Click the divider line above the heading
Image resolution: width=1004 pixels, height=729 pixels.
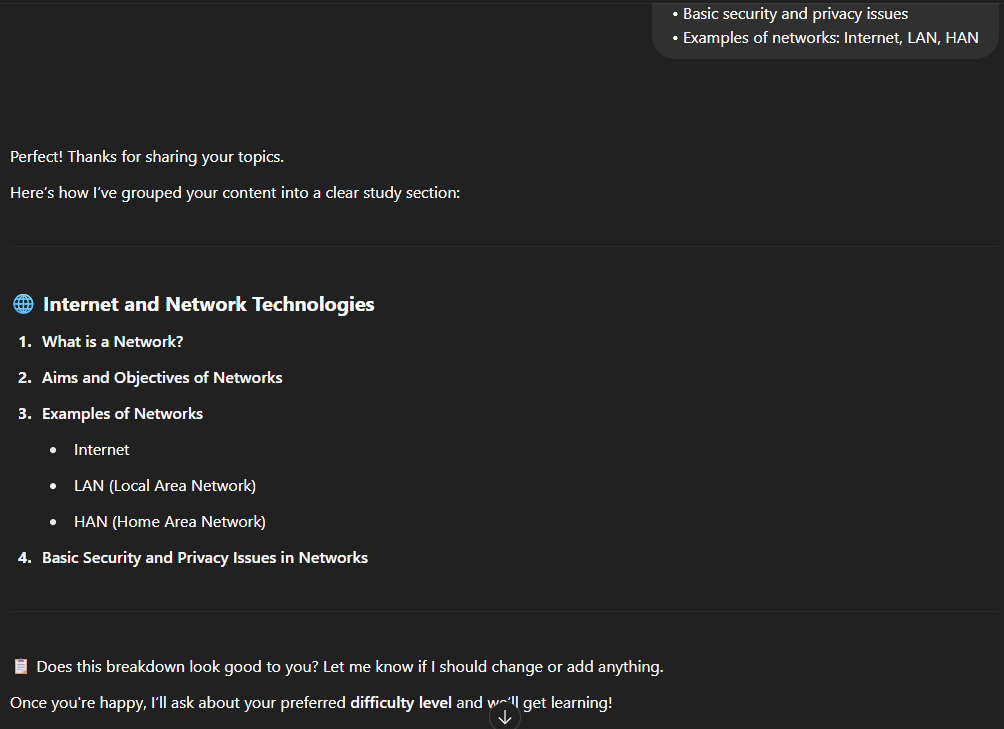502,247
